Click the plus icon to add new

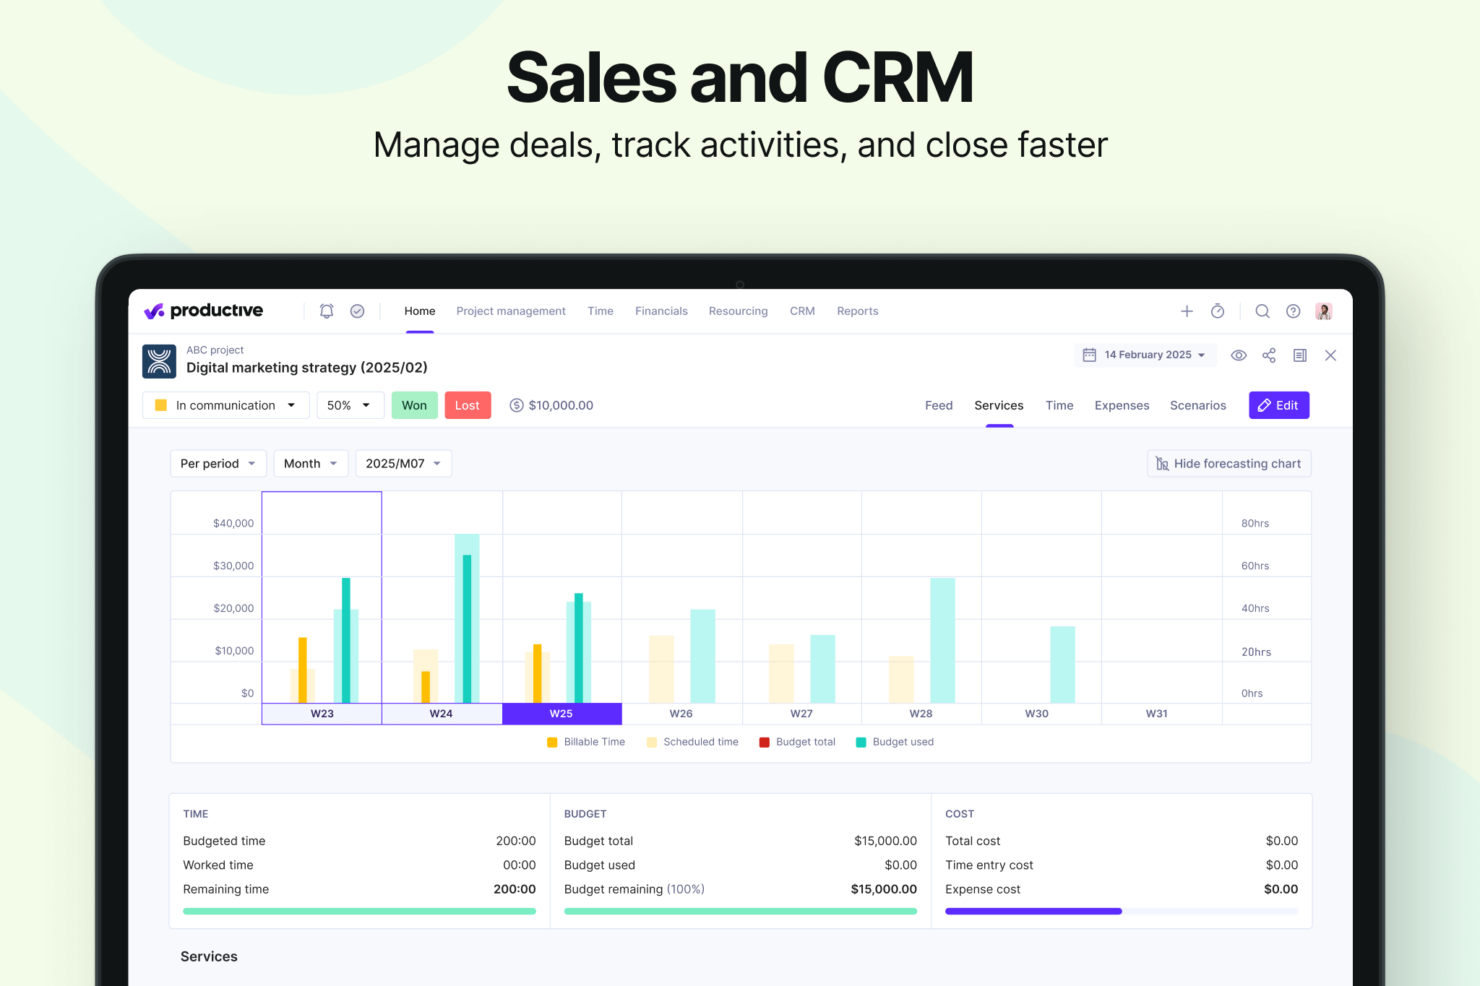pos(1187,311)
